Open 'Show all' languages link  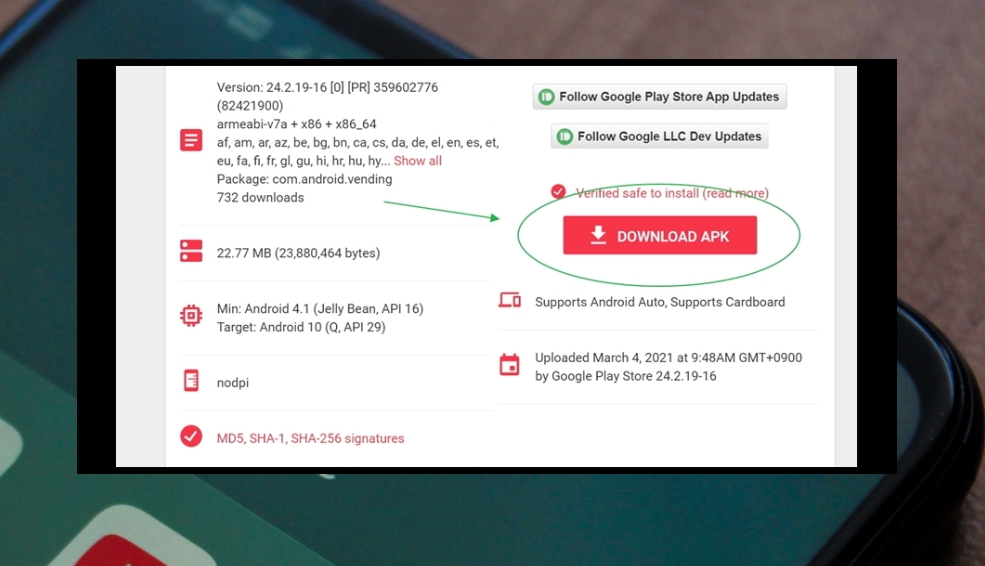coord(418,161)
